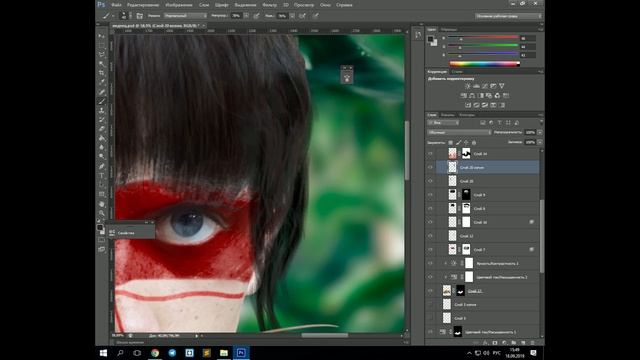The image size is (640, 360).
Task: Open layer blend mode dropdown
Action: click(459, 132)
